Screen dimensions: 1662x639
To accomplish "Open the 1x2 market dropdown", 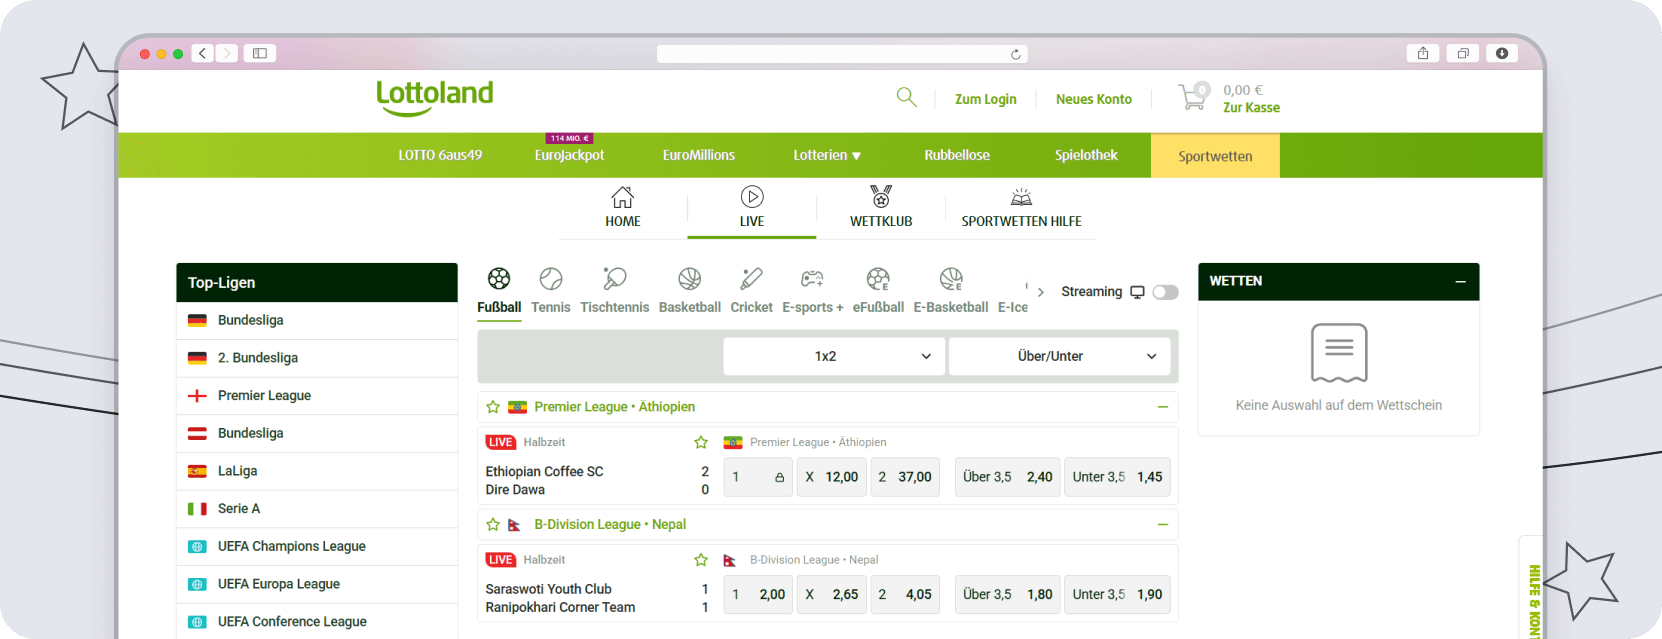I will click(834, 356).
